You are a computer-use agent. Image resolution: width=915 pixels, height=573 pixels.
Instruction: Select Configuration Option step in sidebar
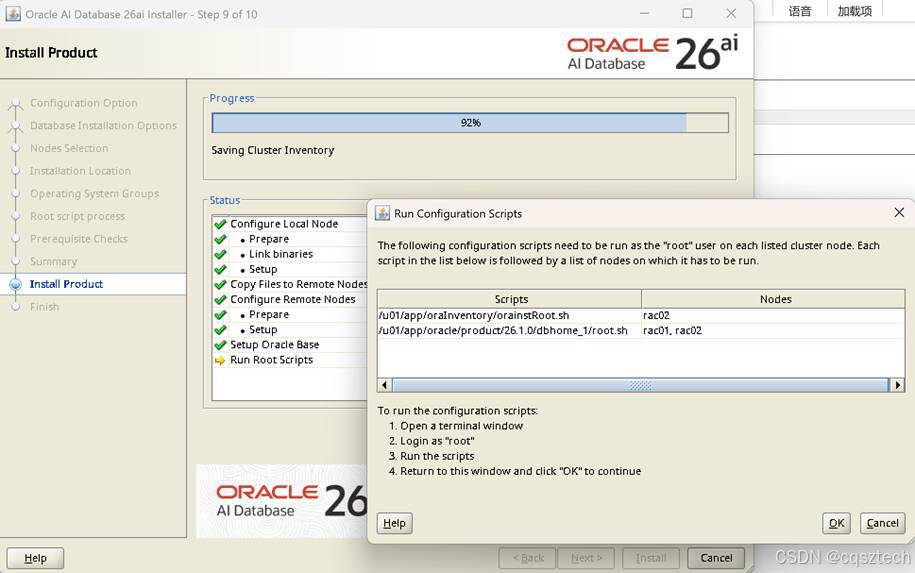pyautogui.click(x=83, y=103)
